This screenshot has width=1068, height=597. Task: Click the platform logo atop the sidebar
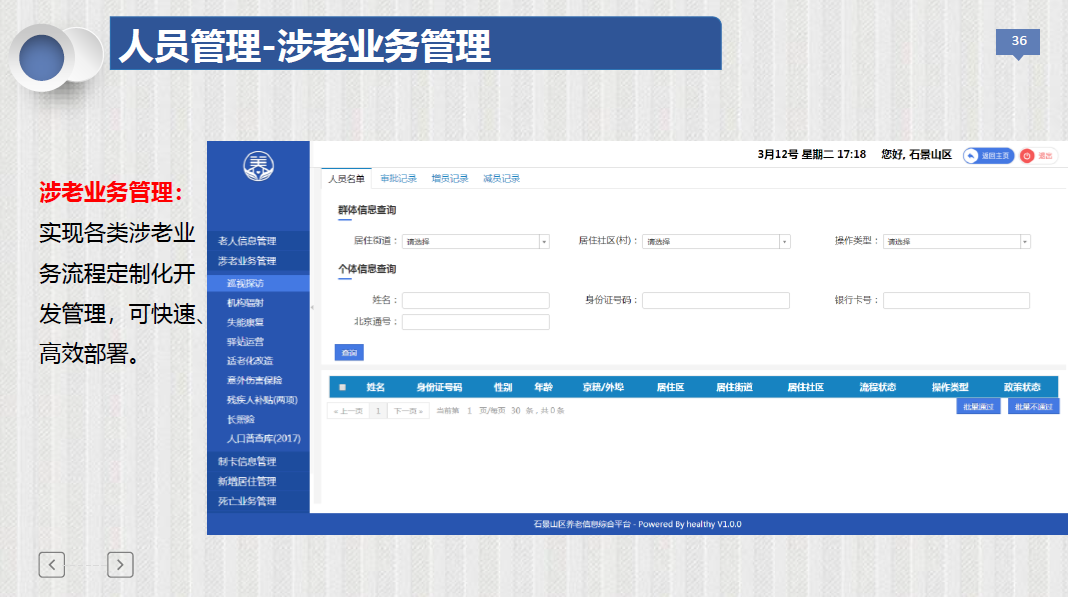259,166
